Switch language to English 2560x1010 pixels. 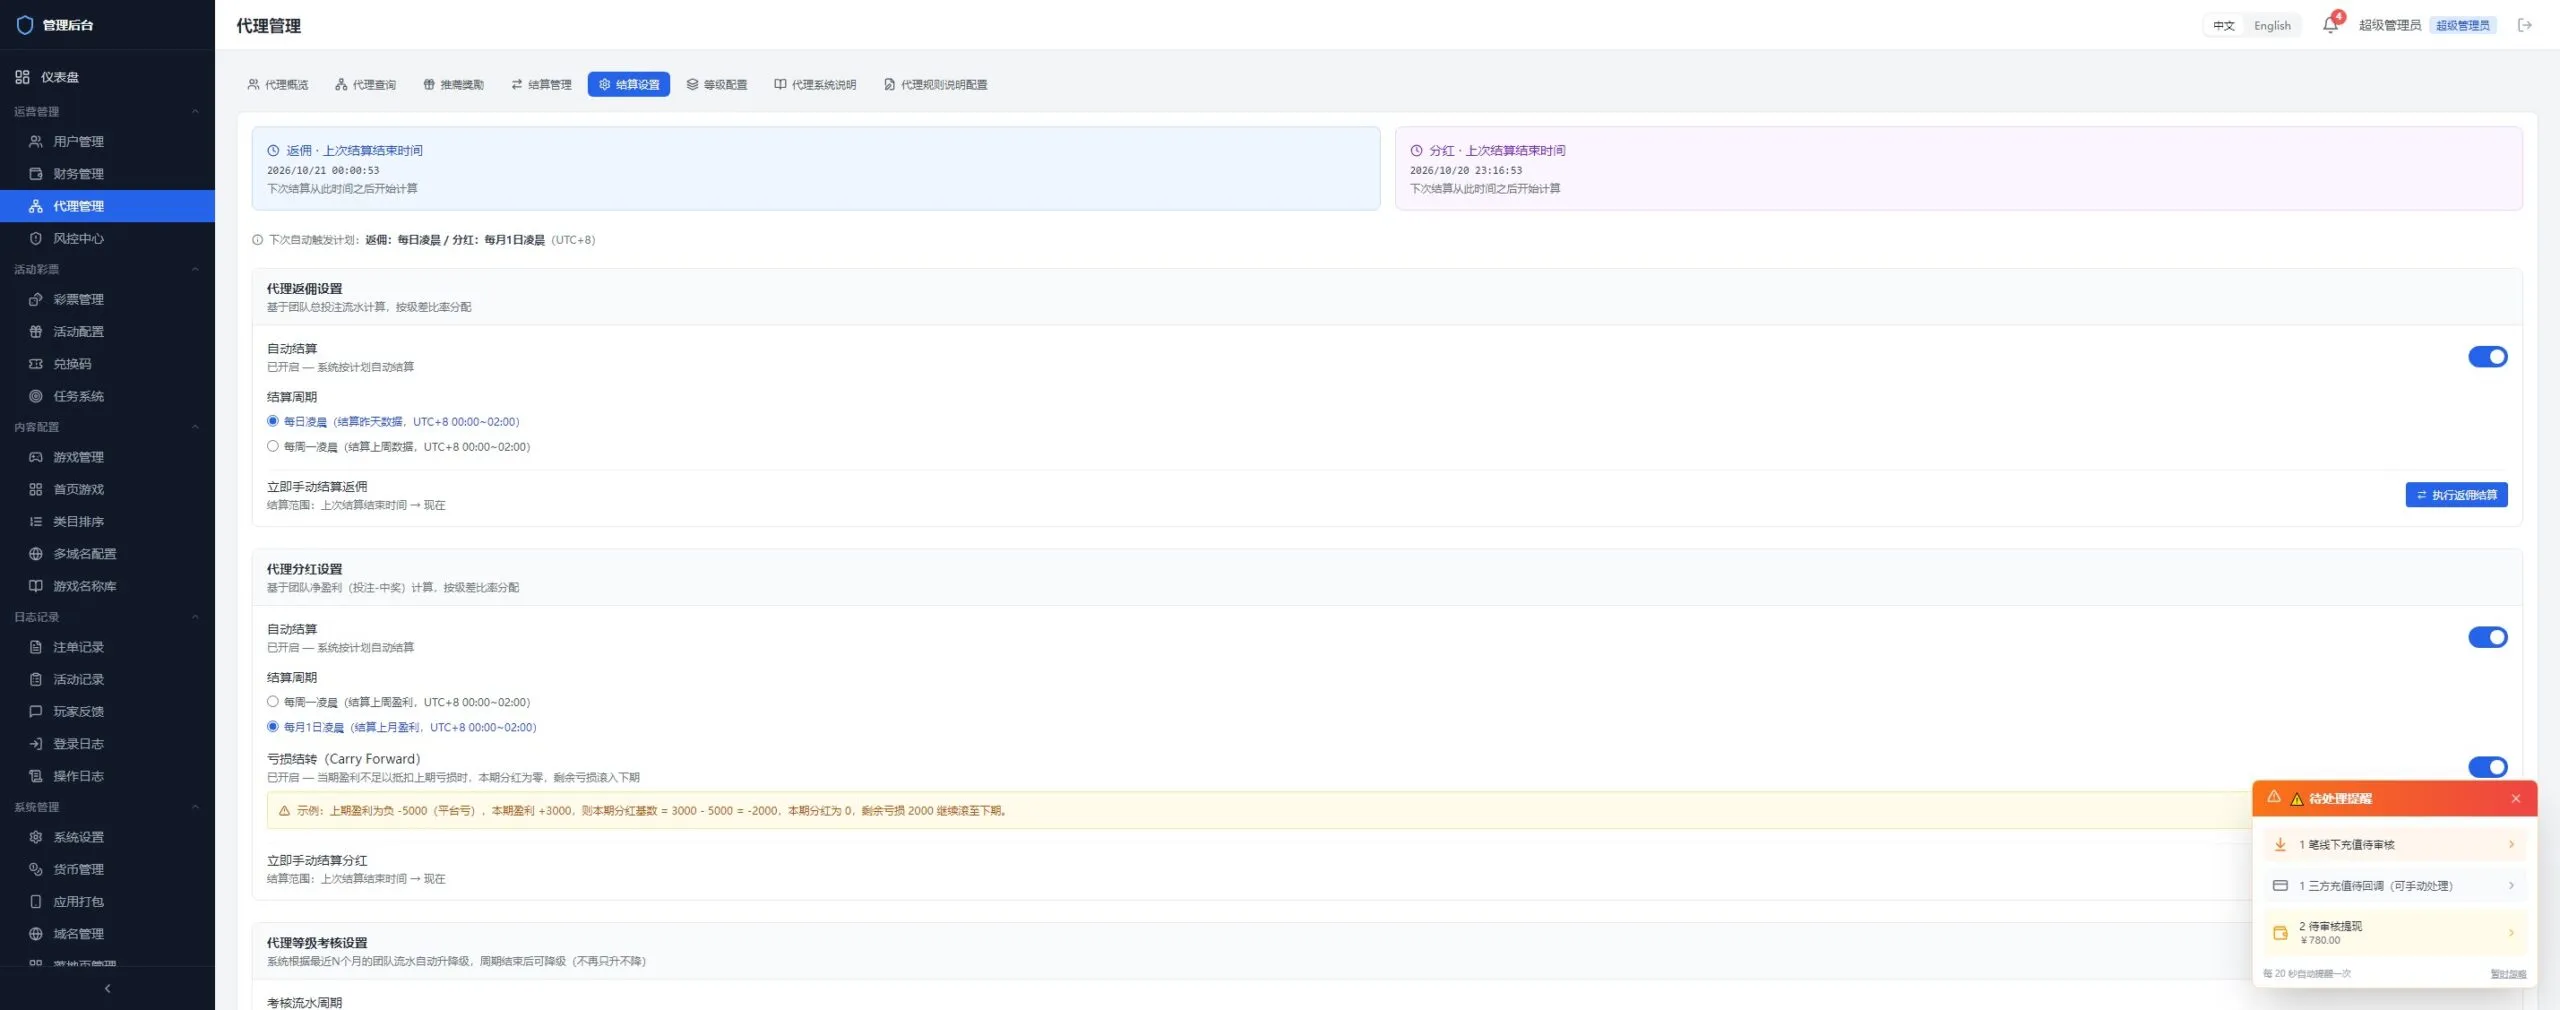pyautogui.click(x=2272, y=26)
